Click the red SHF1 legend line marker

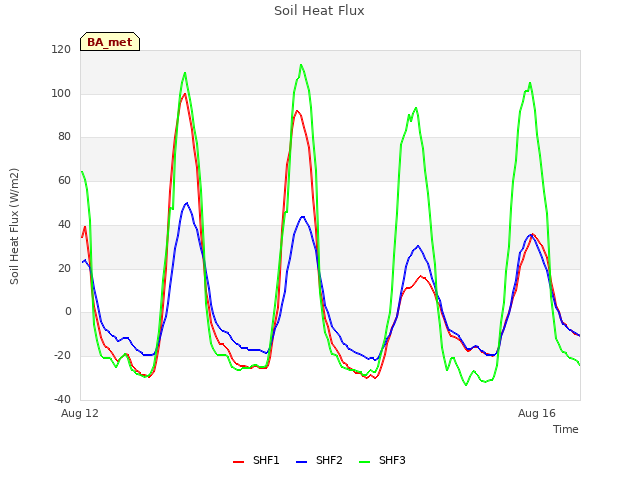click(x=238, y=462)
